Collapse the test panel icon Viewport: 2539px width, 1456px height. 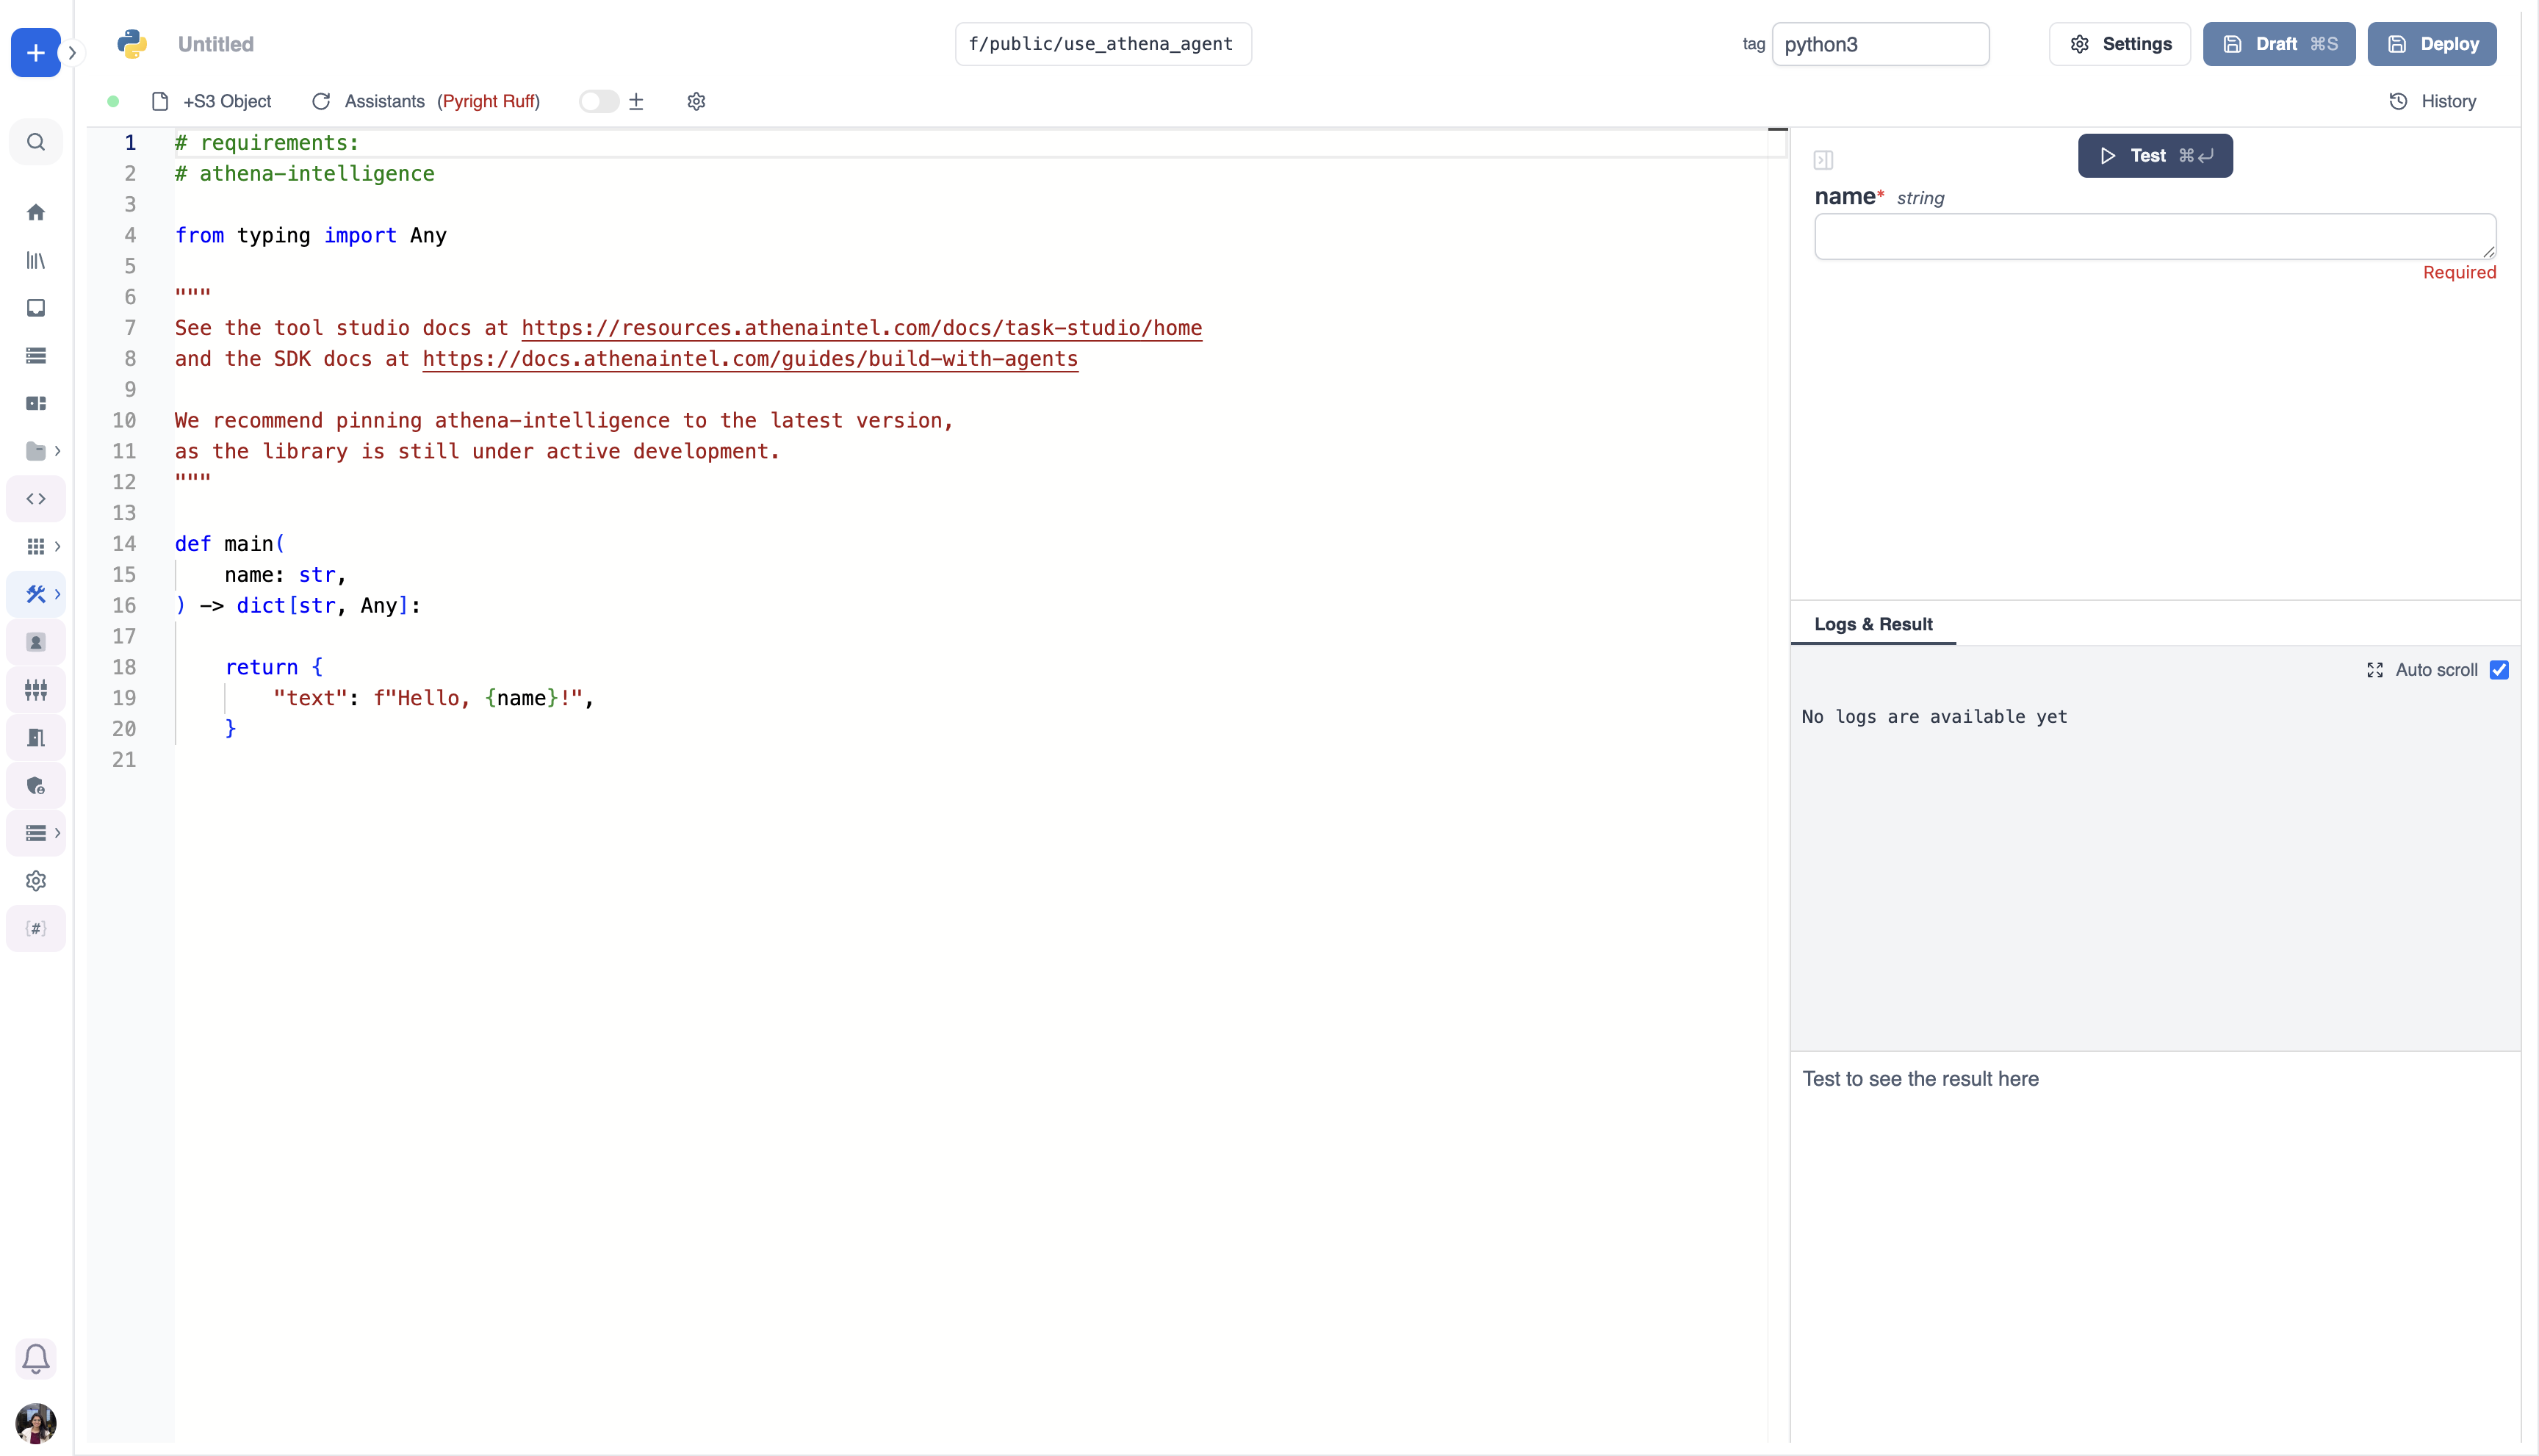(x=1823, y=160)
